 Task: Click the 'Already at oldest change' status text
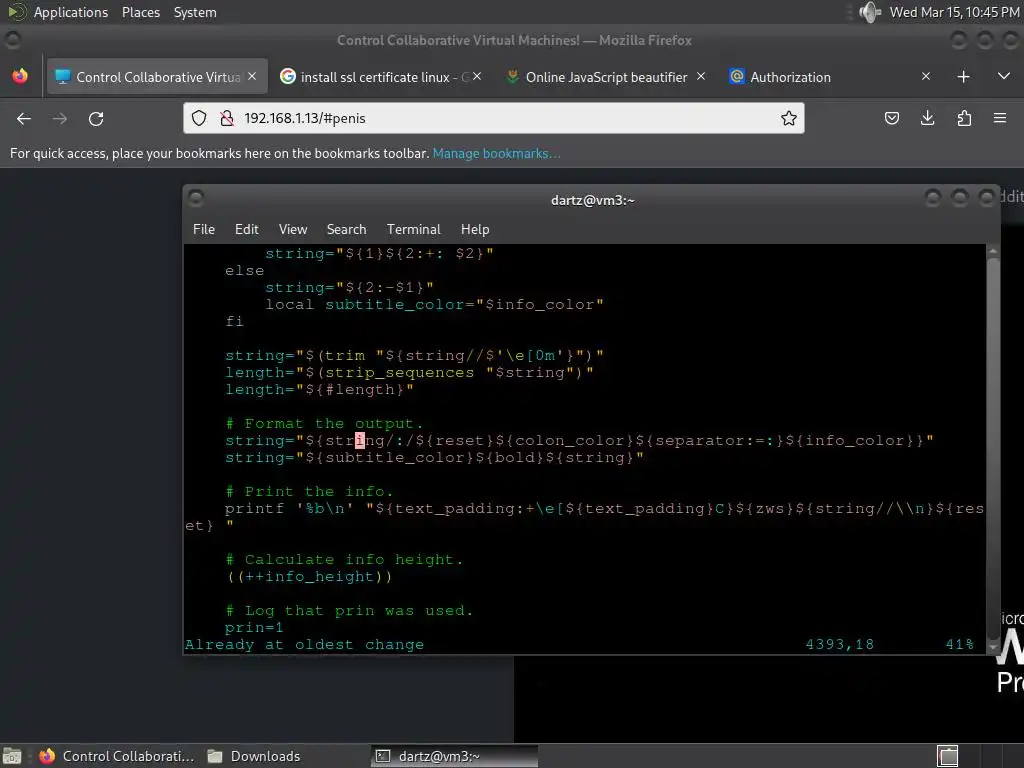(x=304, y=645)
